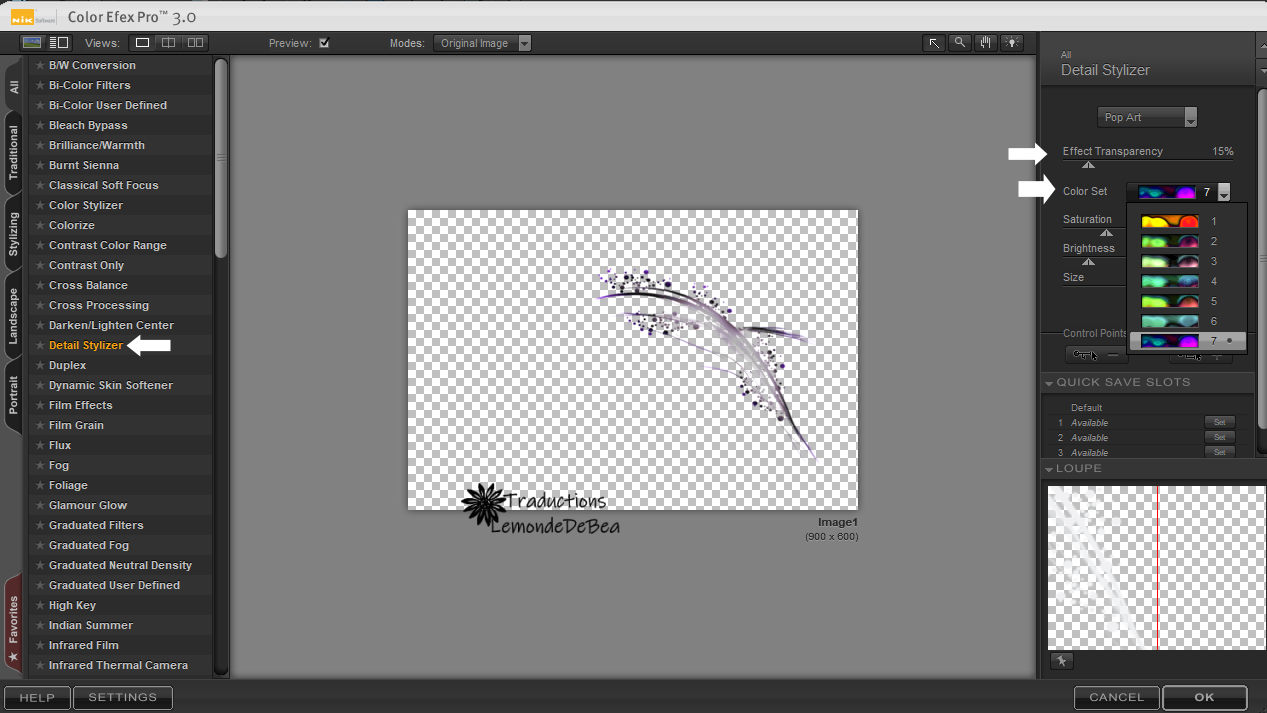Viewport: 1267px width, 713px height.
Task: Show the filter list panel view icon
Action: [59, 43]
